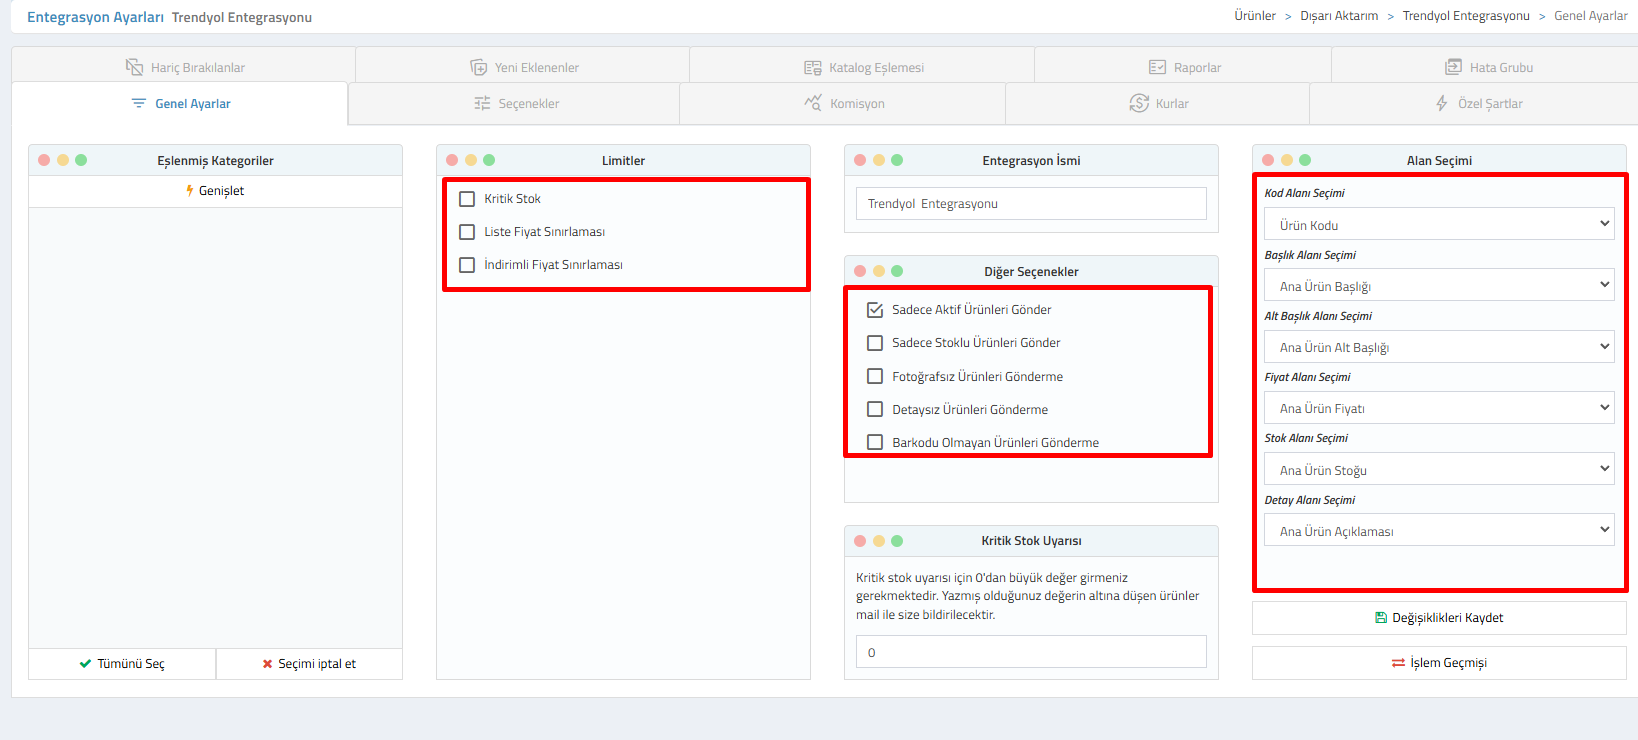Open the Stok Alanı Seçimi dropdown
The width and height of the screenshot is (1638, 740).
[x=1438, y=470]
